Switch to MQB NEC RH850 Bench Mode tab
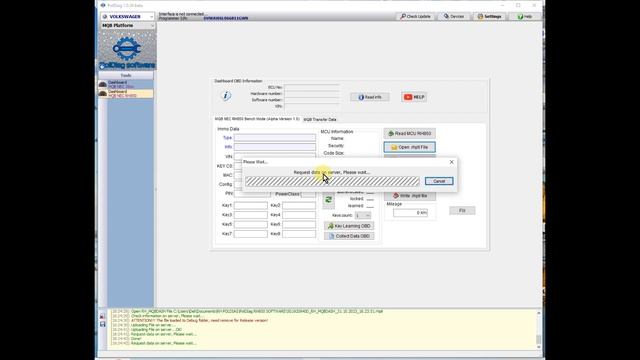 [257, 119]
